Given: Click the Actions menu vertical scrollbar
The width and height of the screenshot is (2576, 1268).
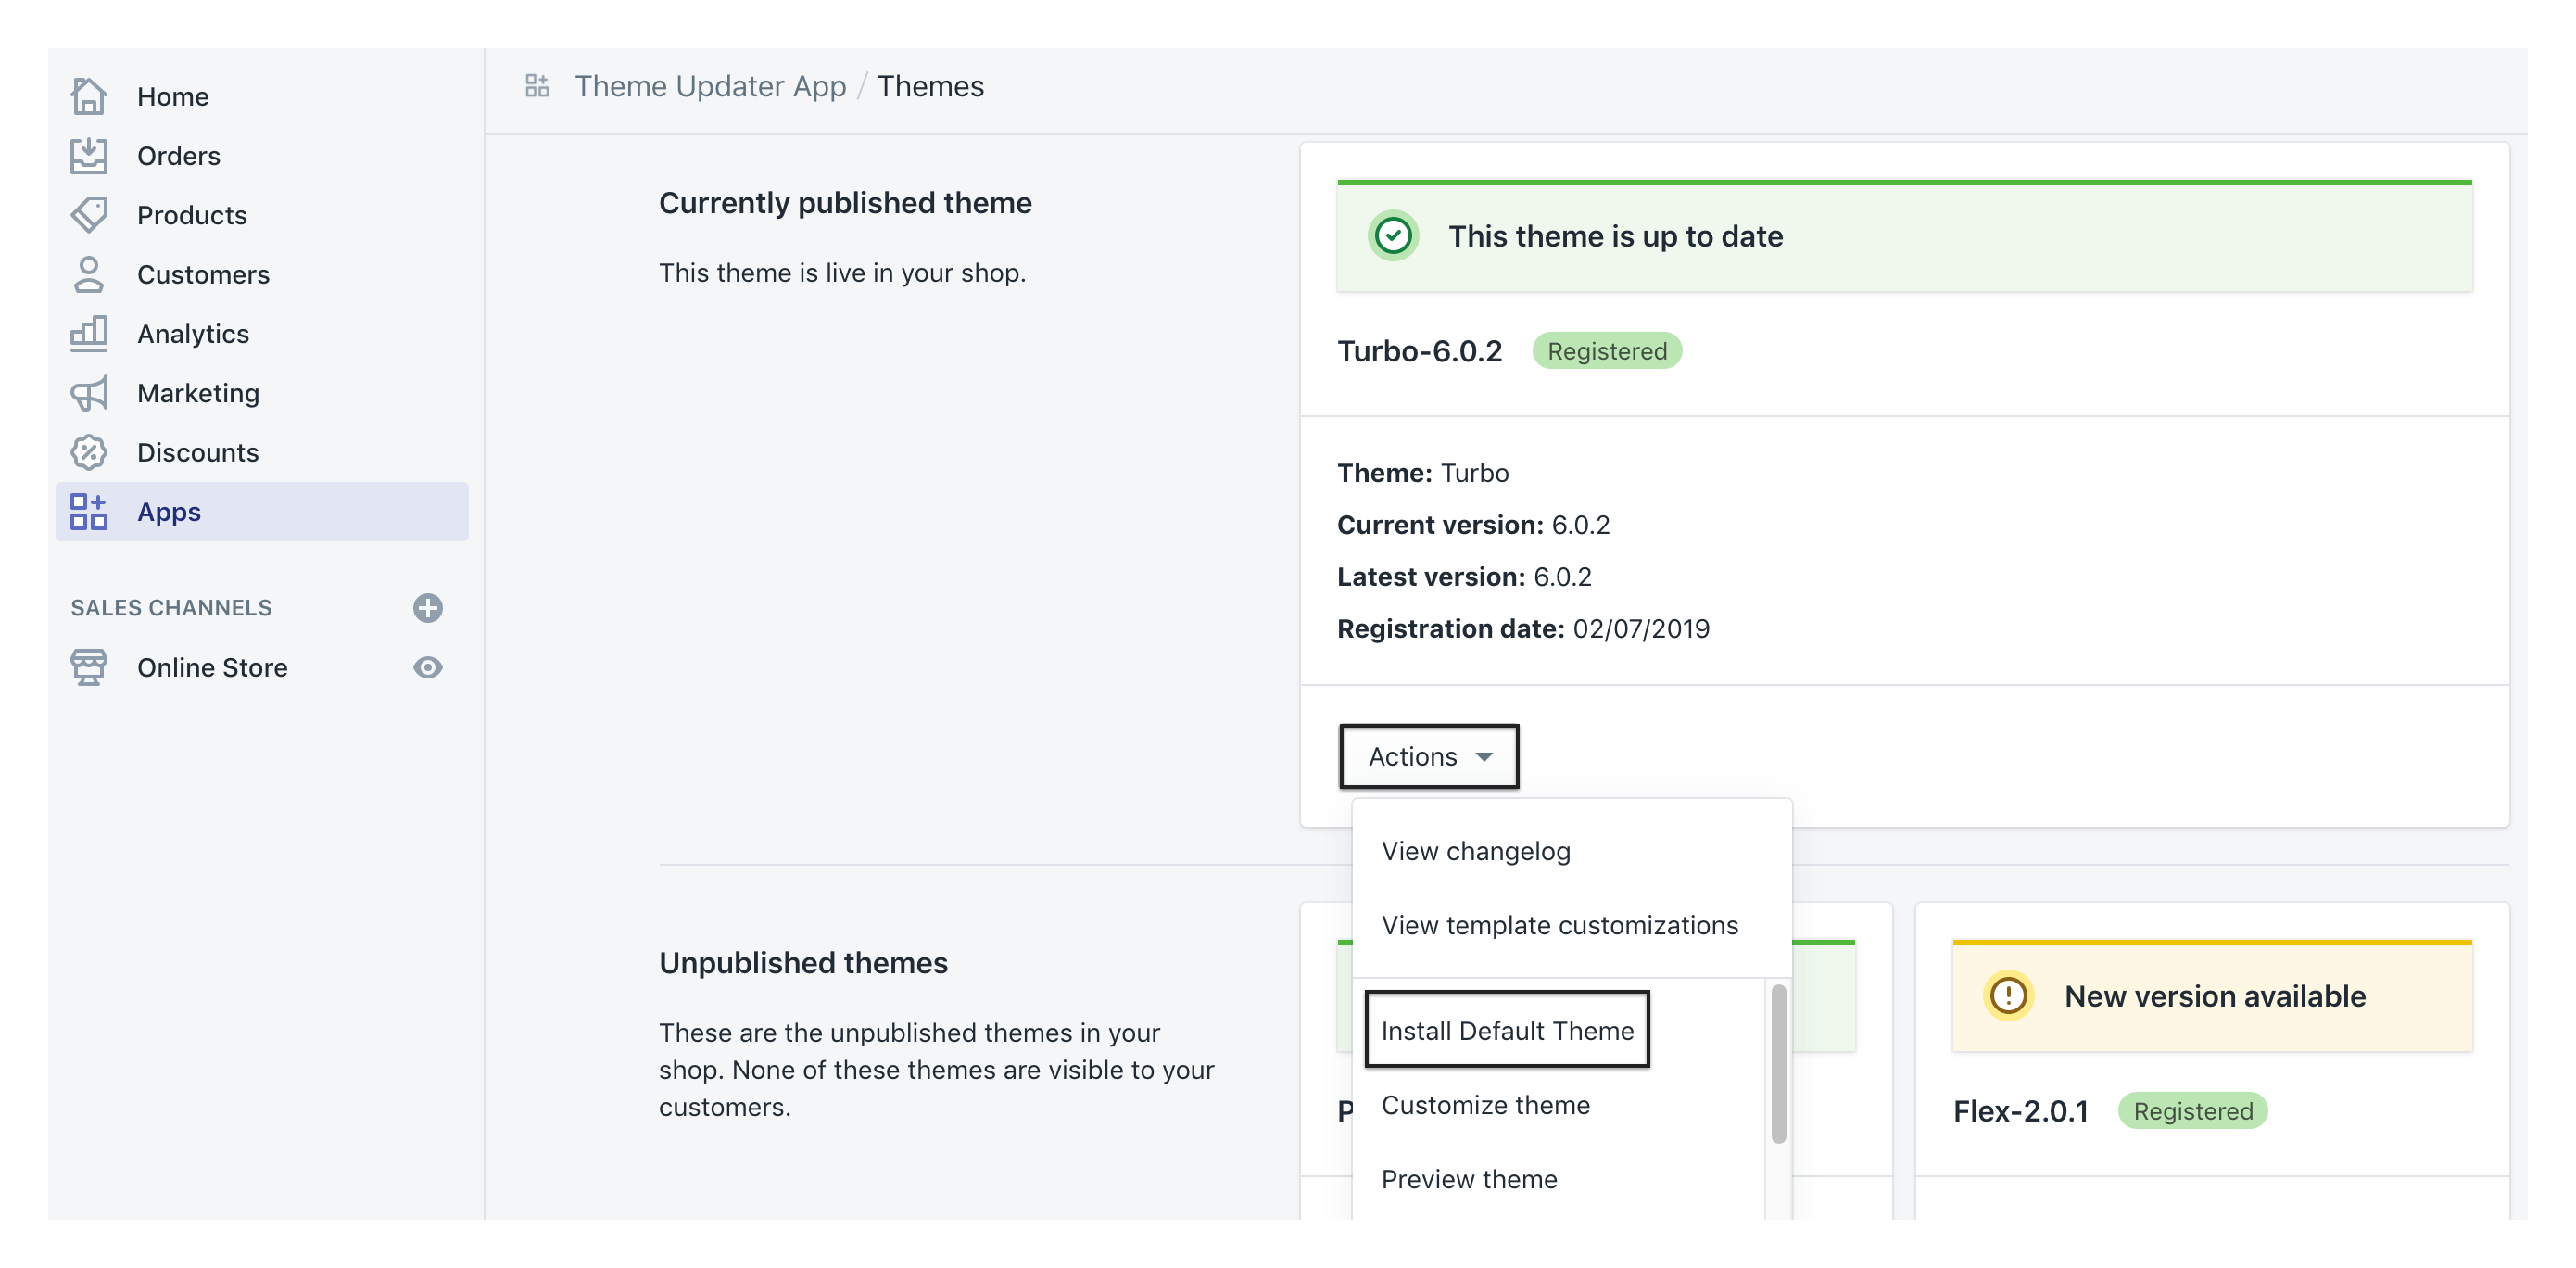Looking at the screenshot, I should 1778,1065.
